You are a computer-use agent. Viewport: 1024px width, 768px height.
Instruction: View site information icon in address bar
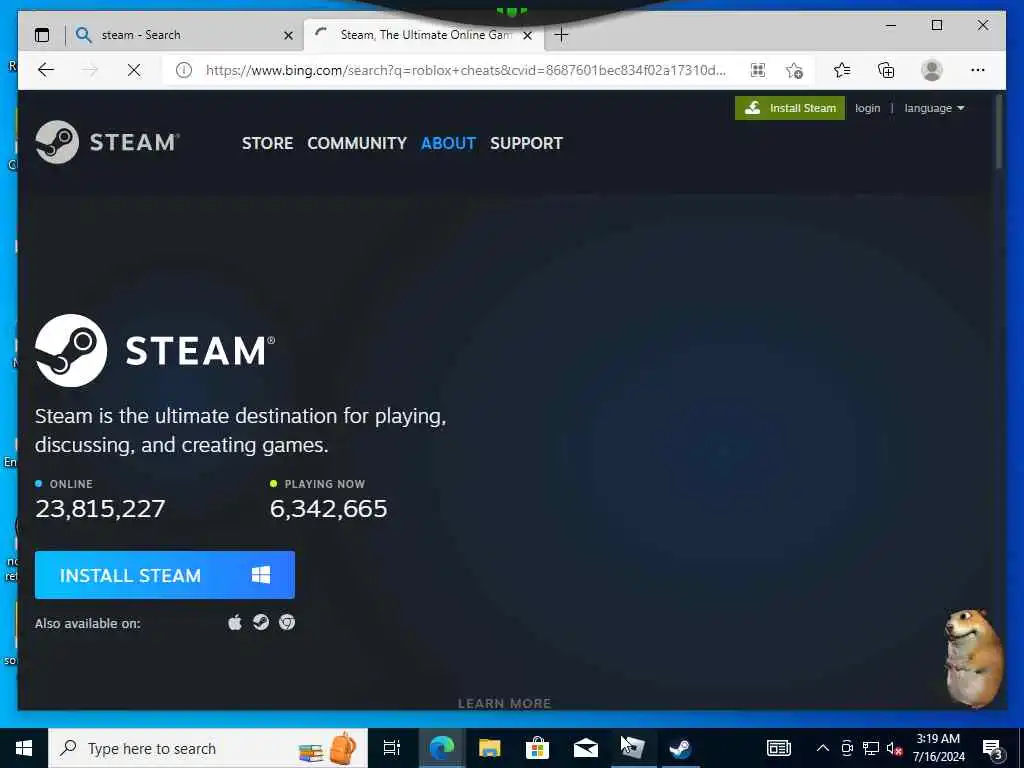(x=184, y=70)
